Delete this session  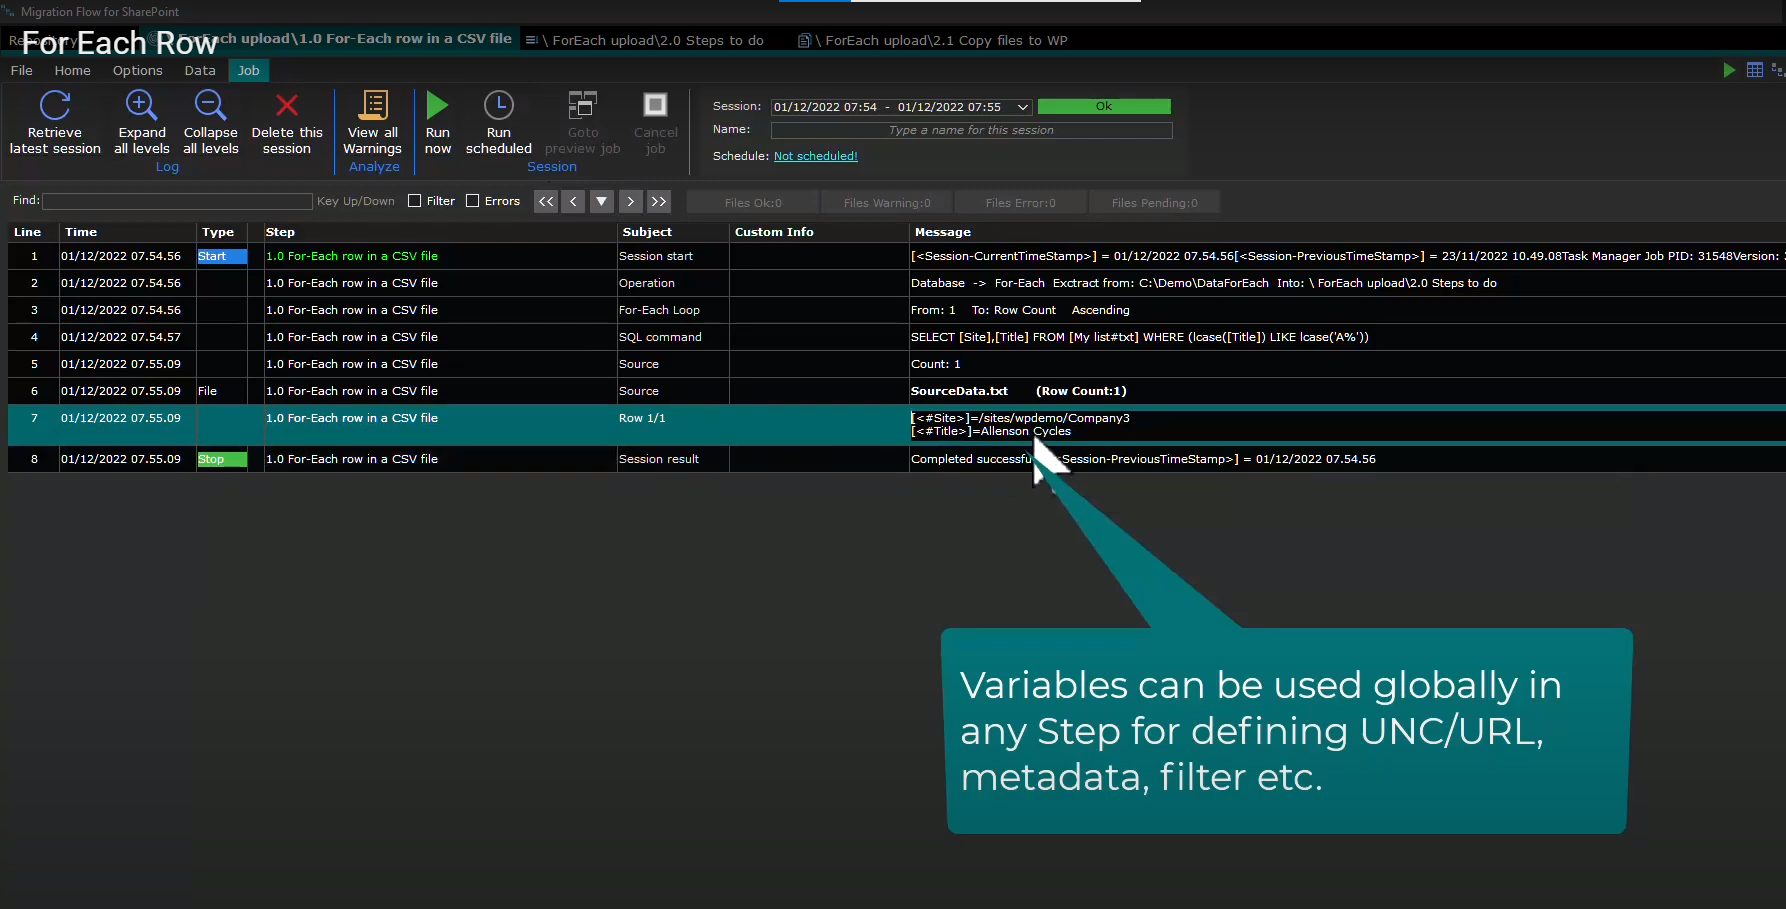point(287,123)
